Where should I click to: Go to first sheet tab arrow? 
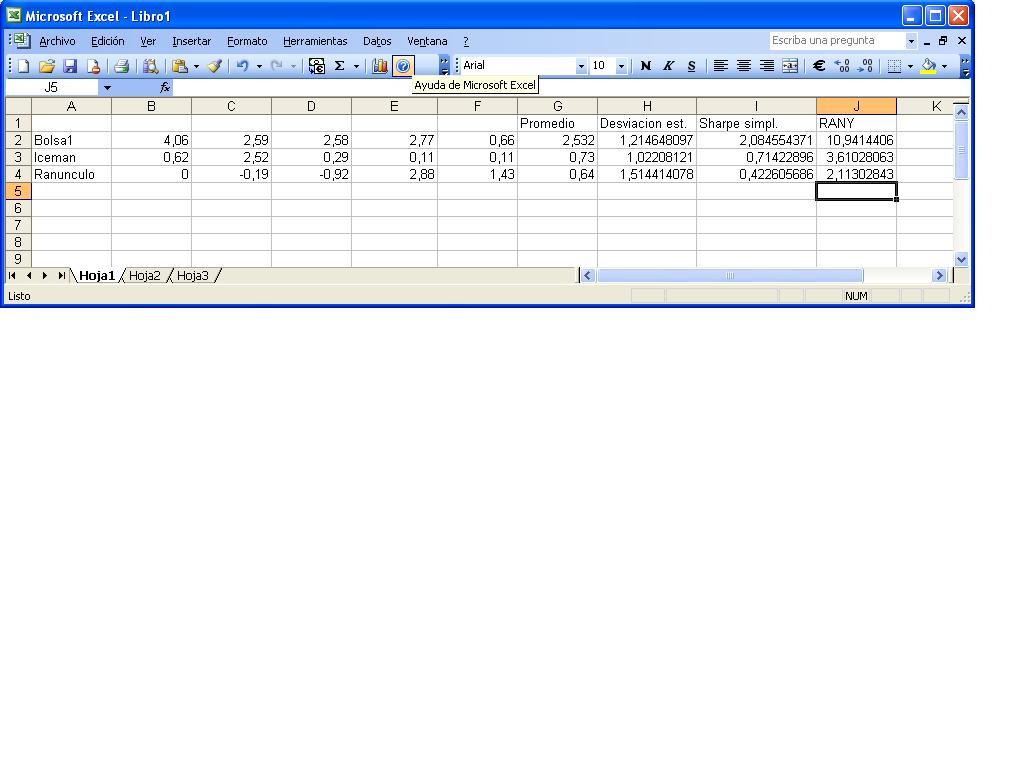pos(12,276)
